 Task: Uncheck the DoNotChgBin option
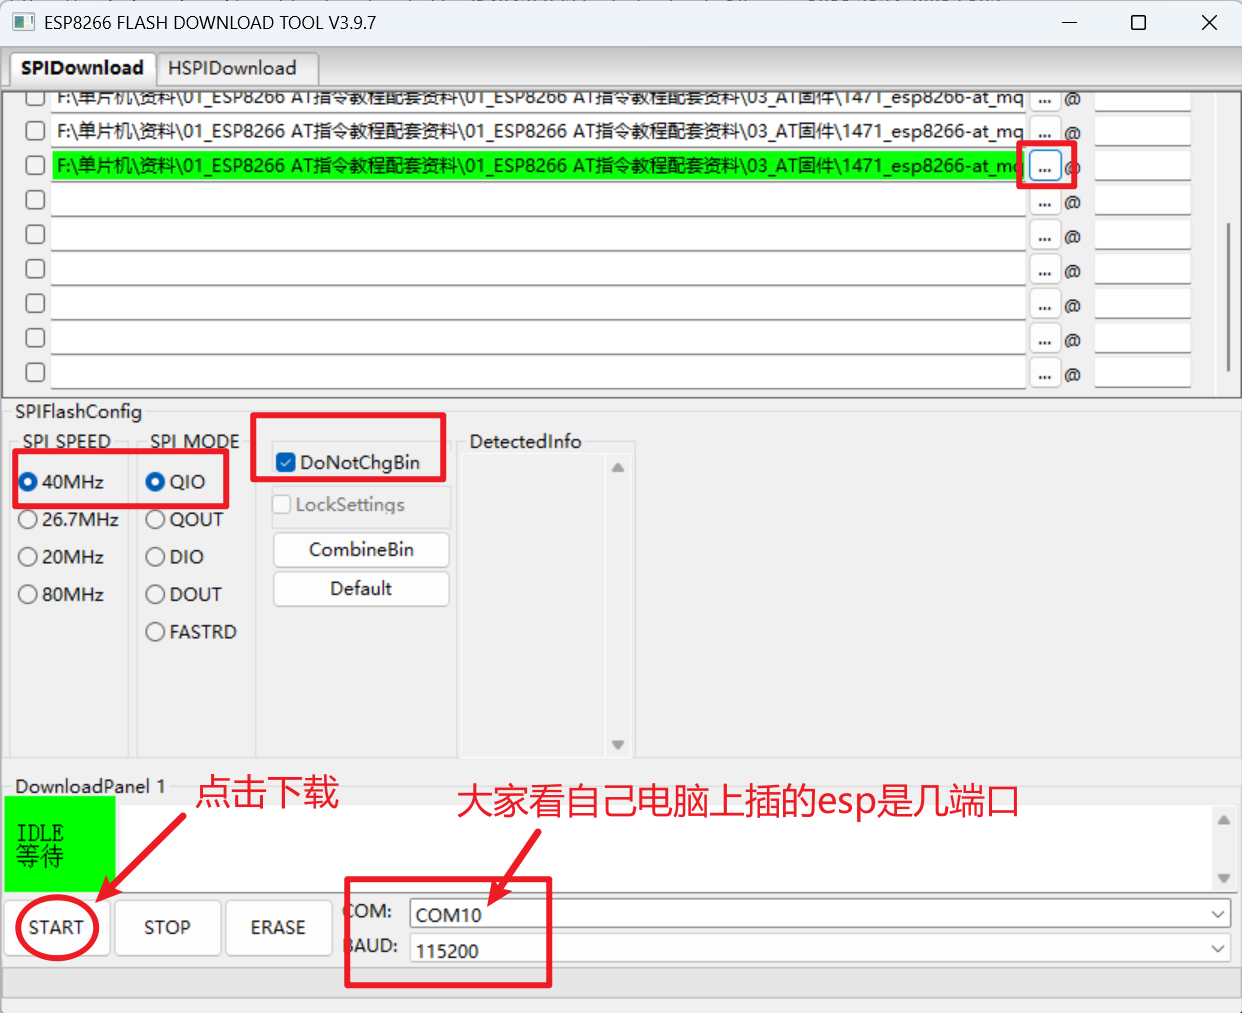pos(286,462)
